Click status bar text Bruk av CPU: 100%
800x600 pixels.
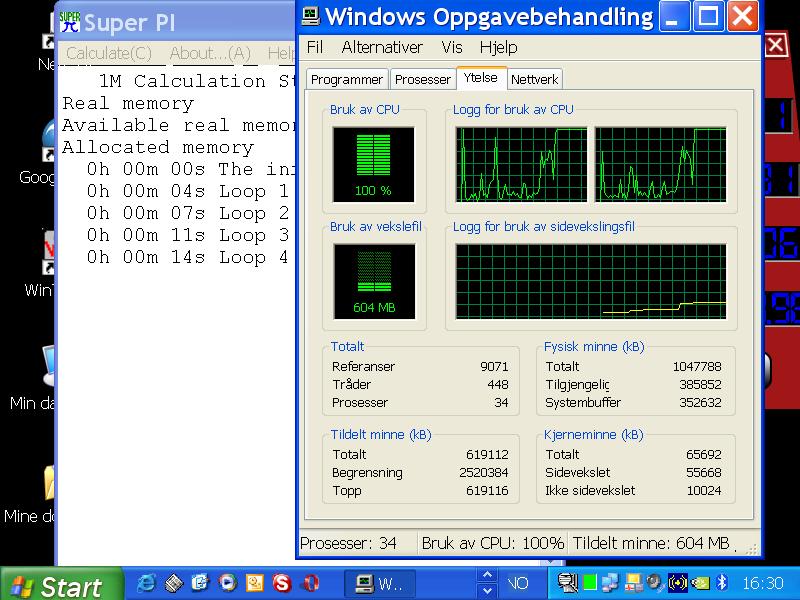492,543
